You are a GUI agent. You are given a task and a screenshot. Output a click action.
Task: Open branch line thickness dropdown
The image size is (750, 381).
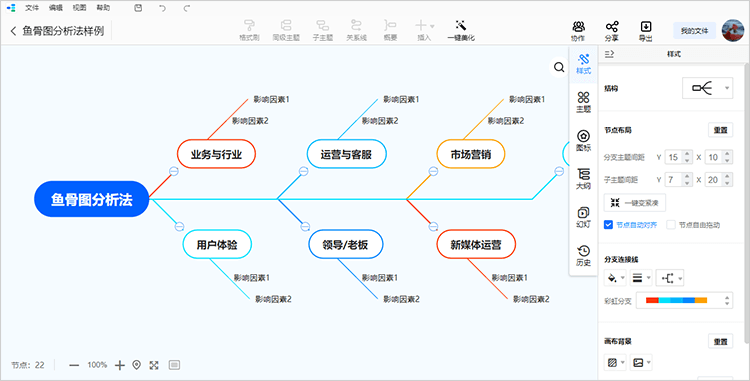click(x=641, y=277)
